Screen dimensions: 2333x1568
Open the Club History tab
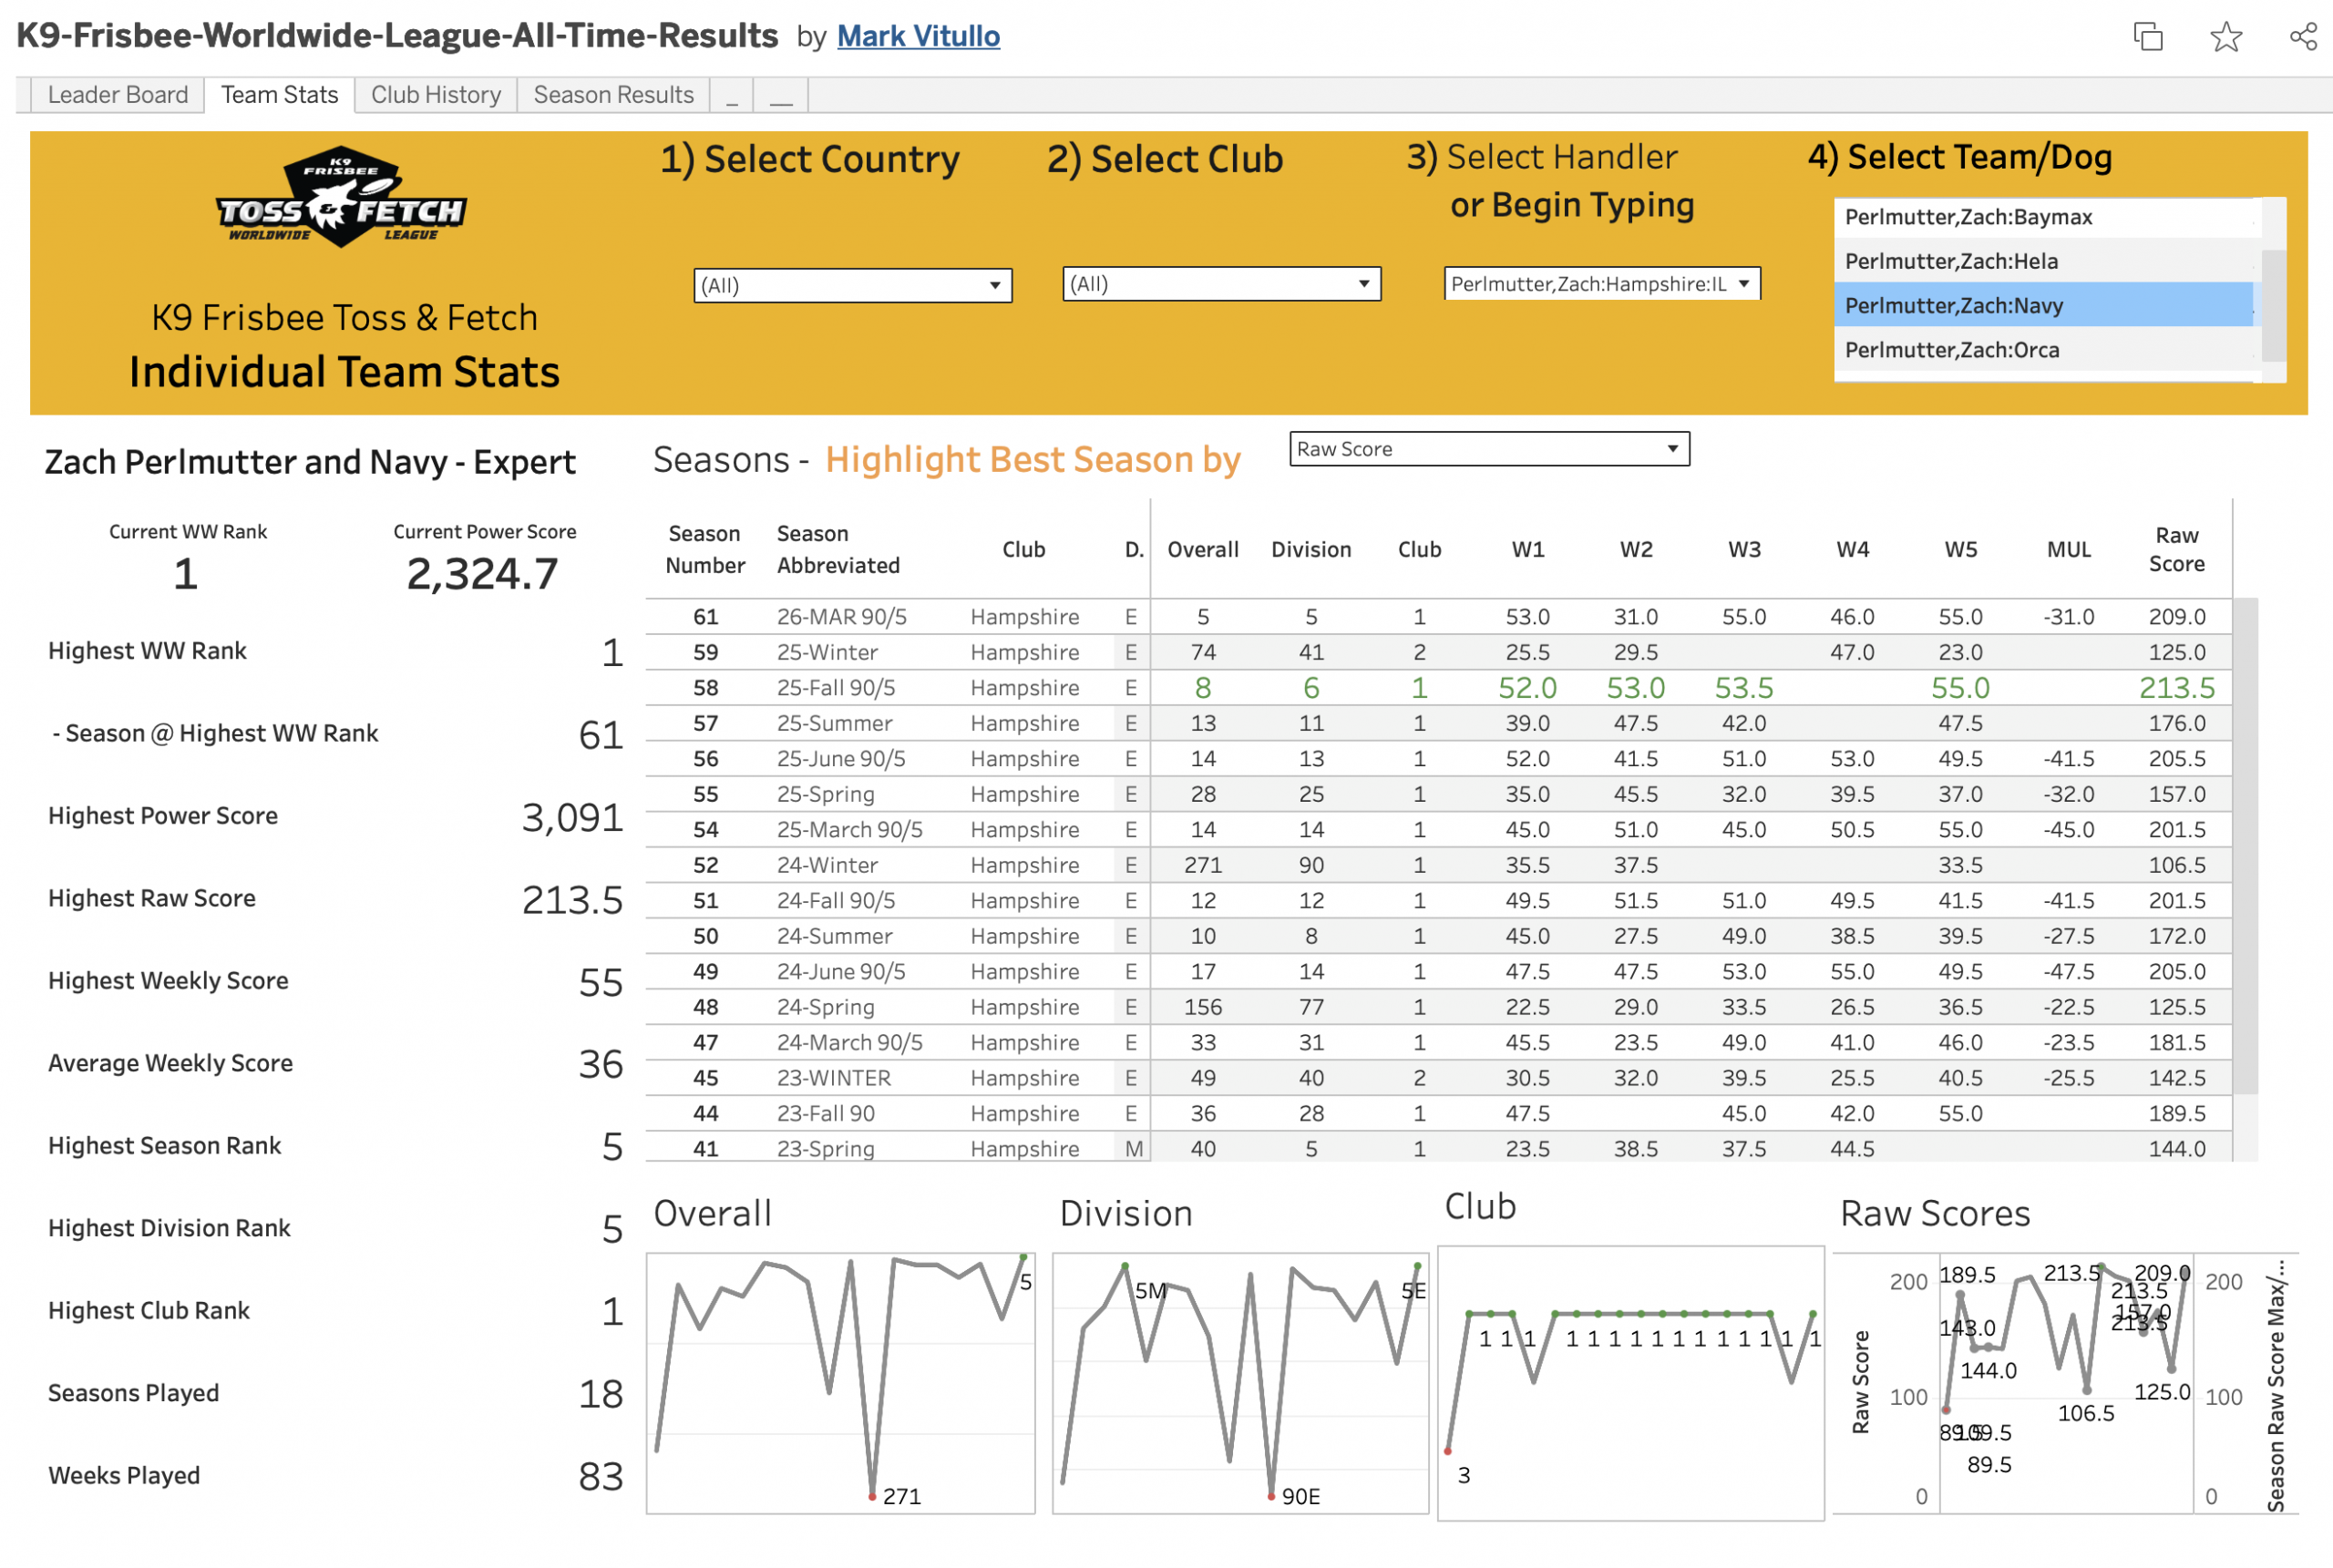pyautogui.click(x=435, y=95)
